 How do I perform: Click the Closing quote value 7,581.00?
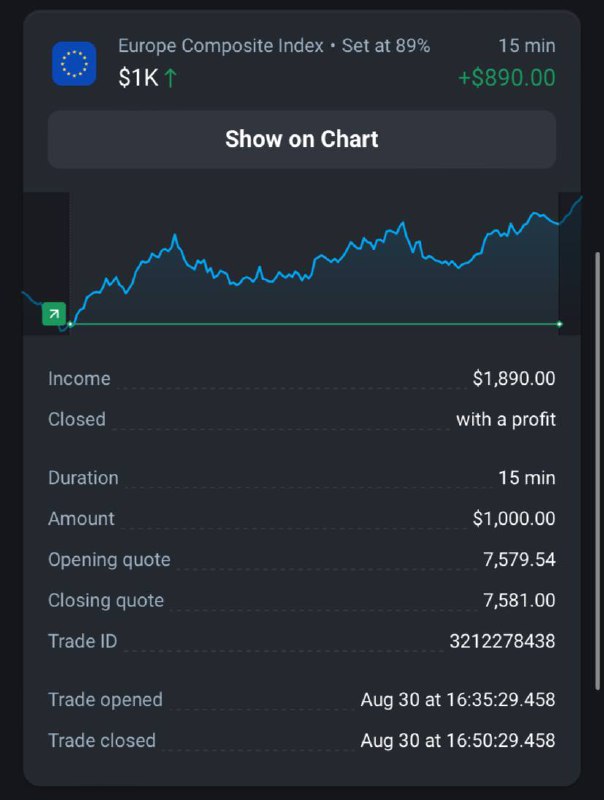coord(519,600)
